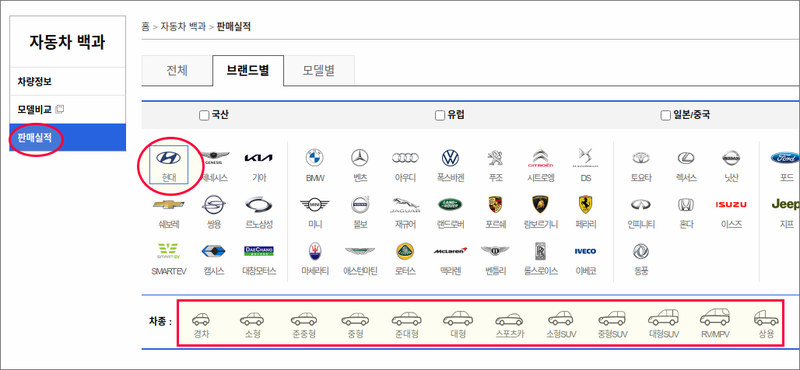Viewport: 800px width, 370px height.
Task: Select the Volvo (볼보) logo
Action: click(x=360, y=205)
